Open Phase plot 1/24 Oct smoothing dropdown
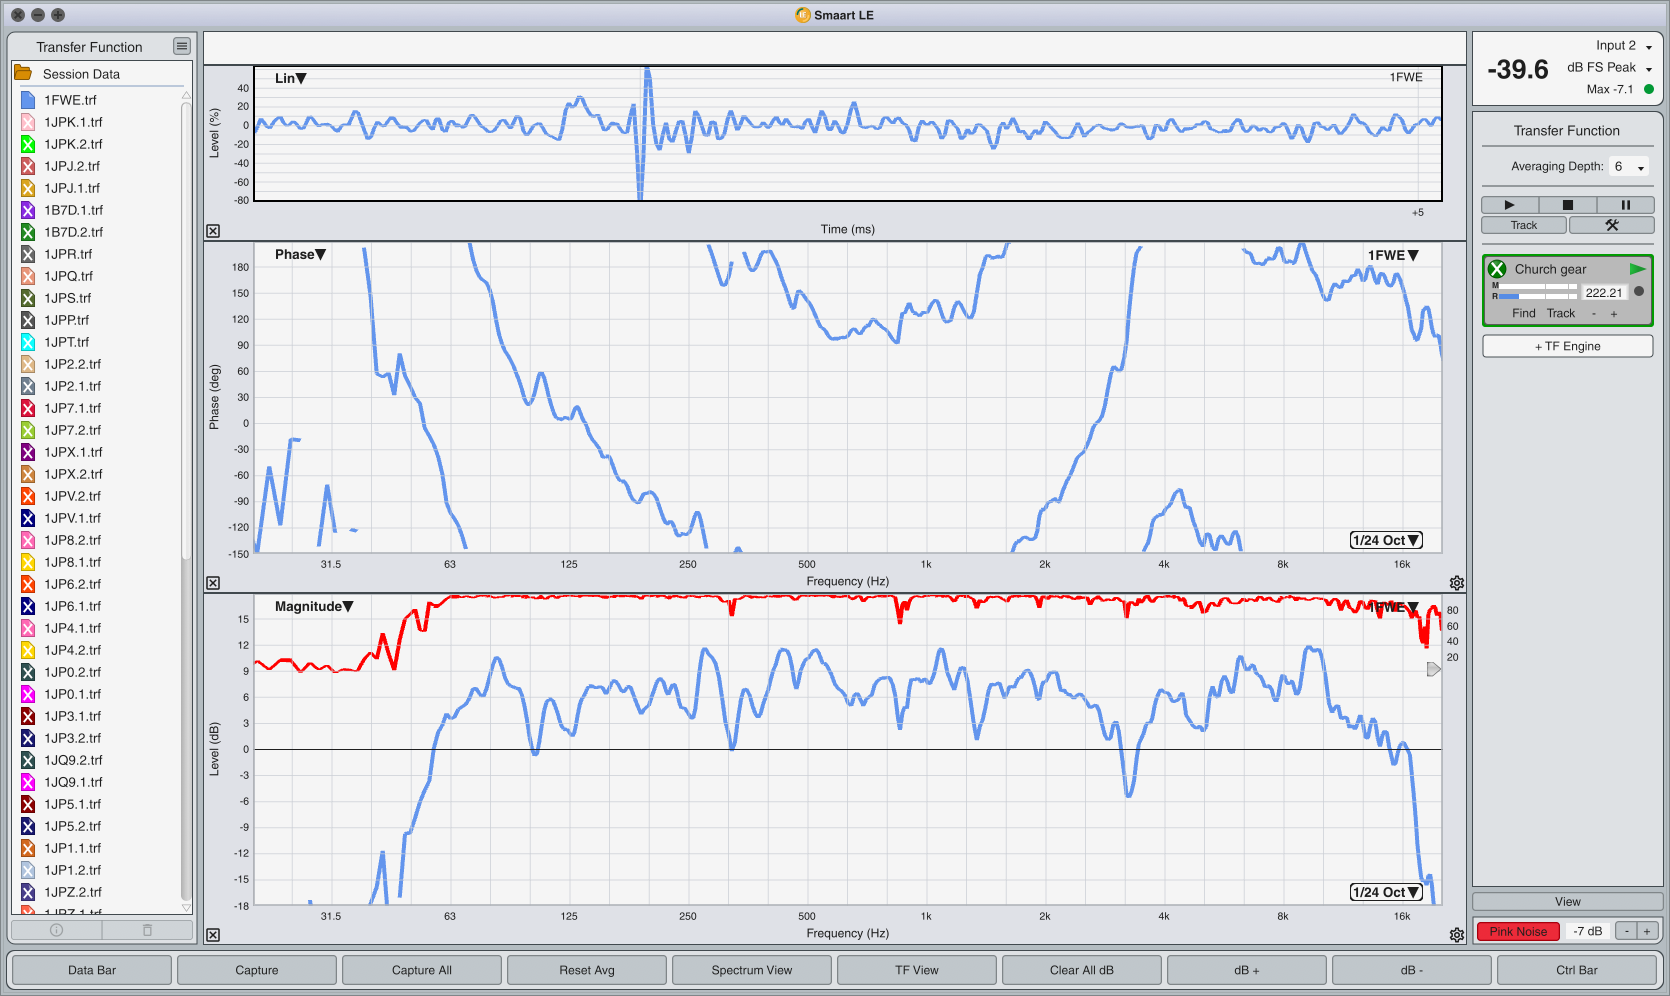 click(x=1386, y=540)
